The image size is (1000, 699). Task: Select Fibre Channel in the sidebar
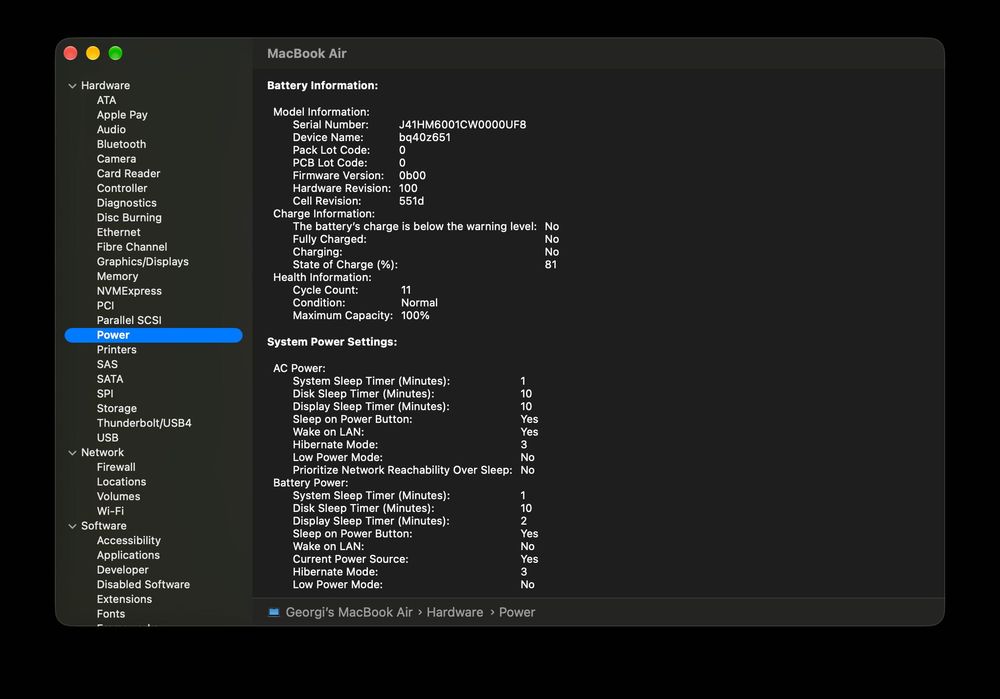point(132,247)
